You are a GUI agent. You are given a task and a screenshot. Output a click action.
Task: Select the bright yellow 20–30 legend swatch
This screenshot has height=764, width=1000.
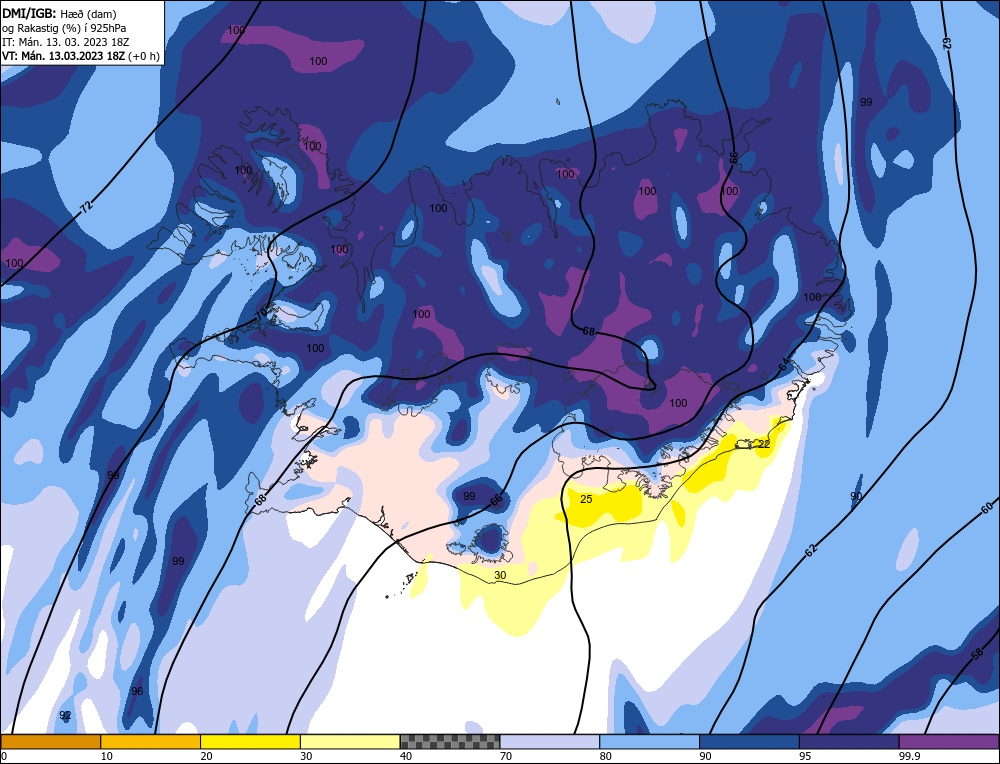[x=250, y=741]
